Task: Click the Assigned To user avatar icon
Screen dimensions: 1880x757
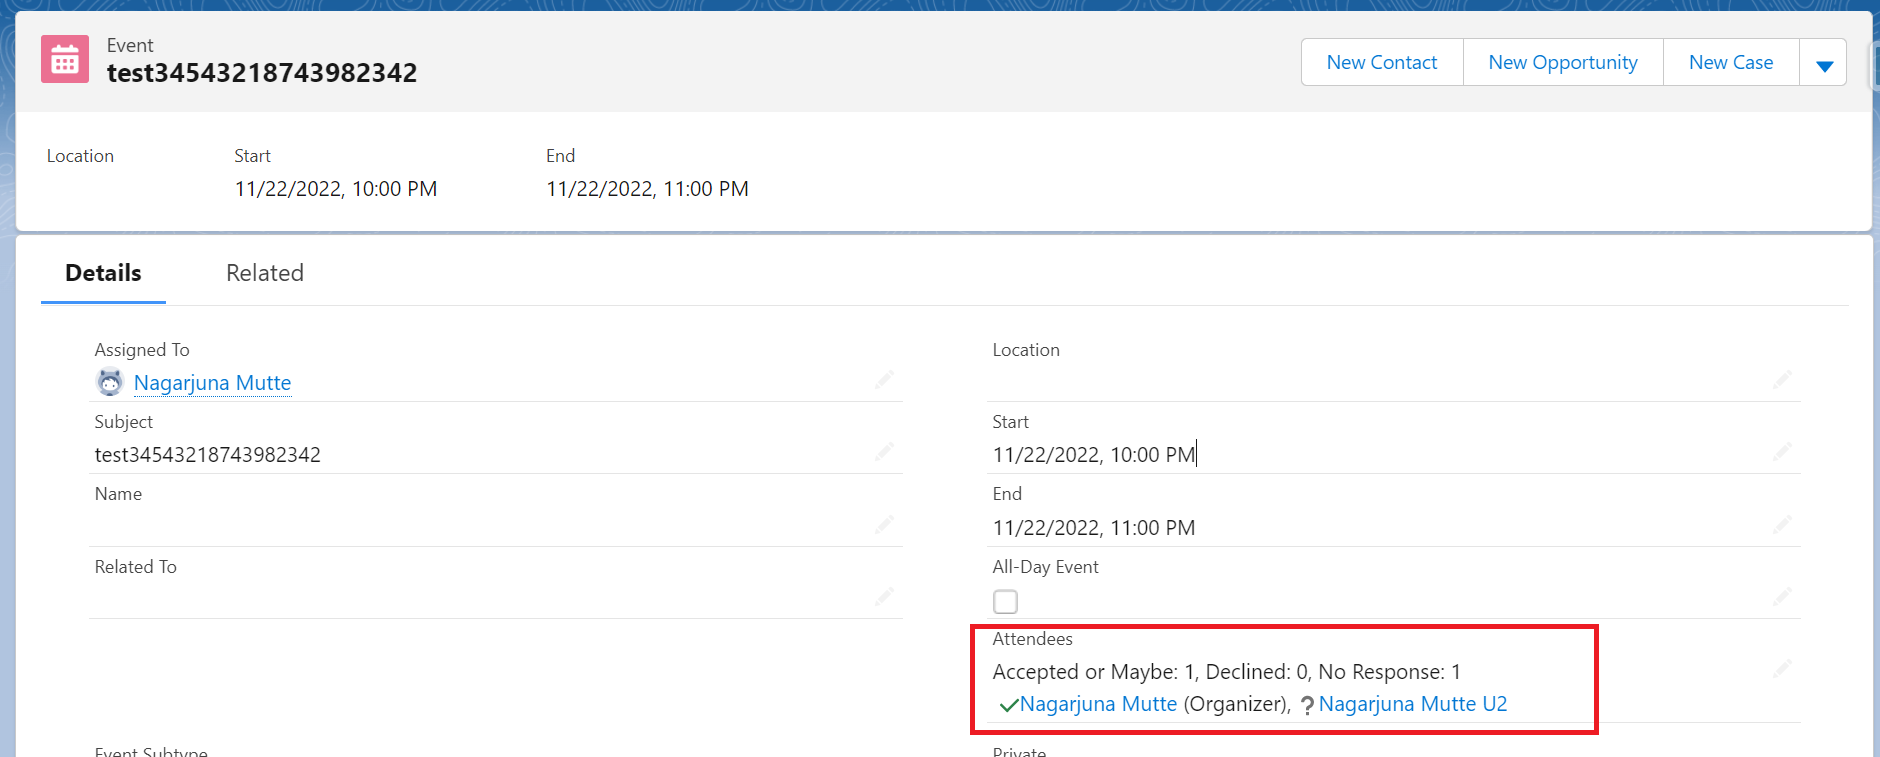Action: point(109,382)
